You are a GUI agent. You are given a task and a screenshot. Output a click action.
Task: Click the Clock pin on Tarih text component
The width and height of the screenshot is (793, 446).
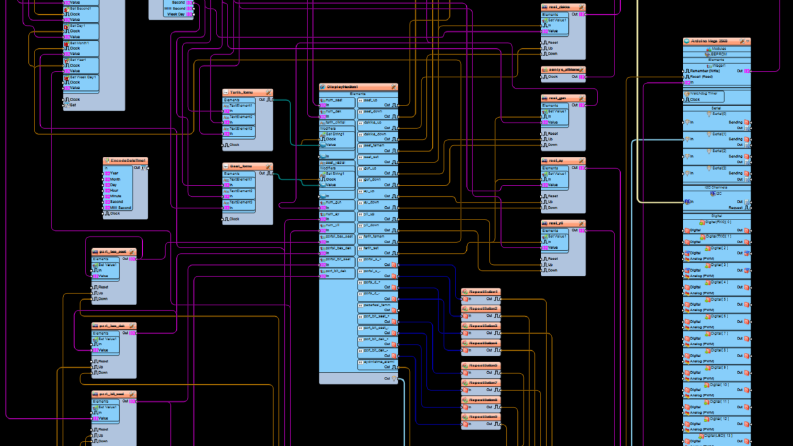point(227,145)
